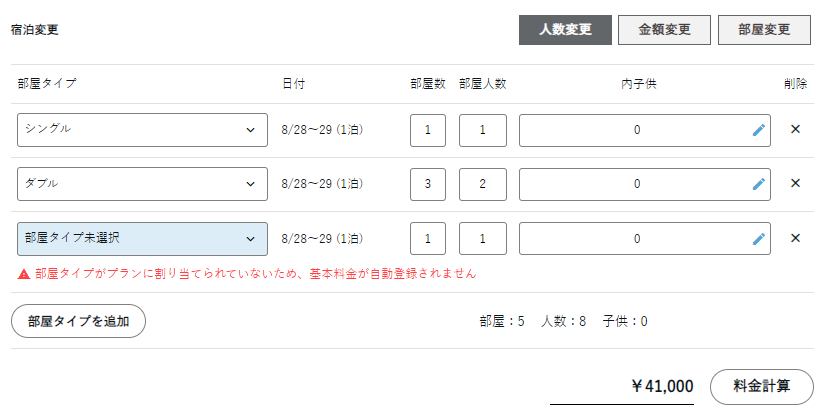The image size is (826, 417).
Task: Click 部屋数 field in ダブル row
Action: tap(428, 184)
